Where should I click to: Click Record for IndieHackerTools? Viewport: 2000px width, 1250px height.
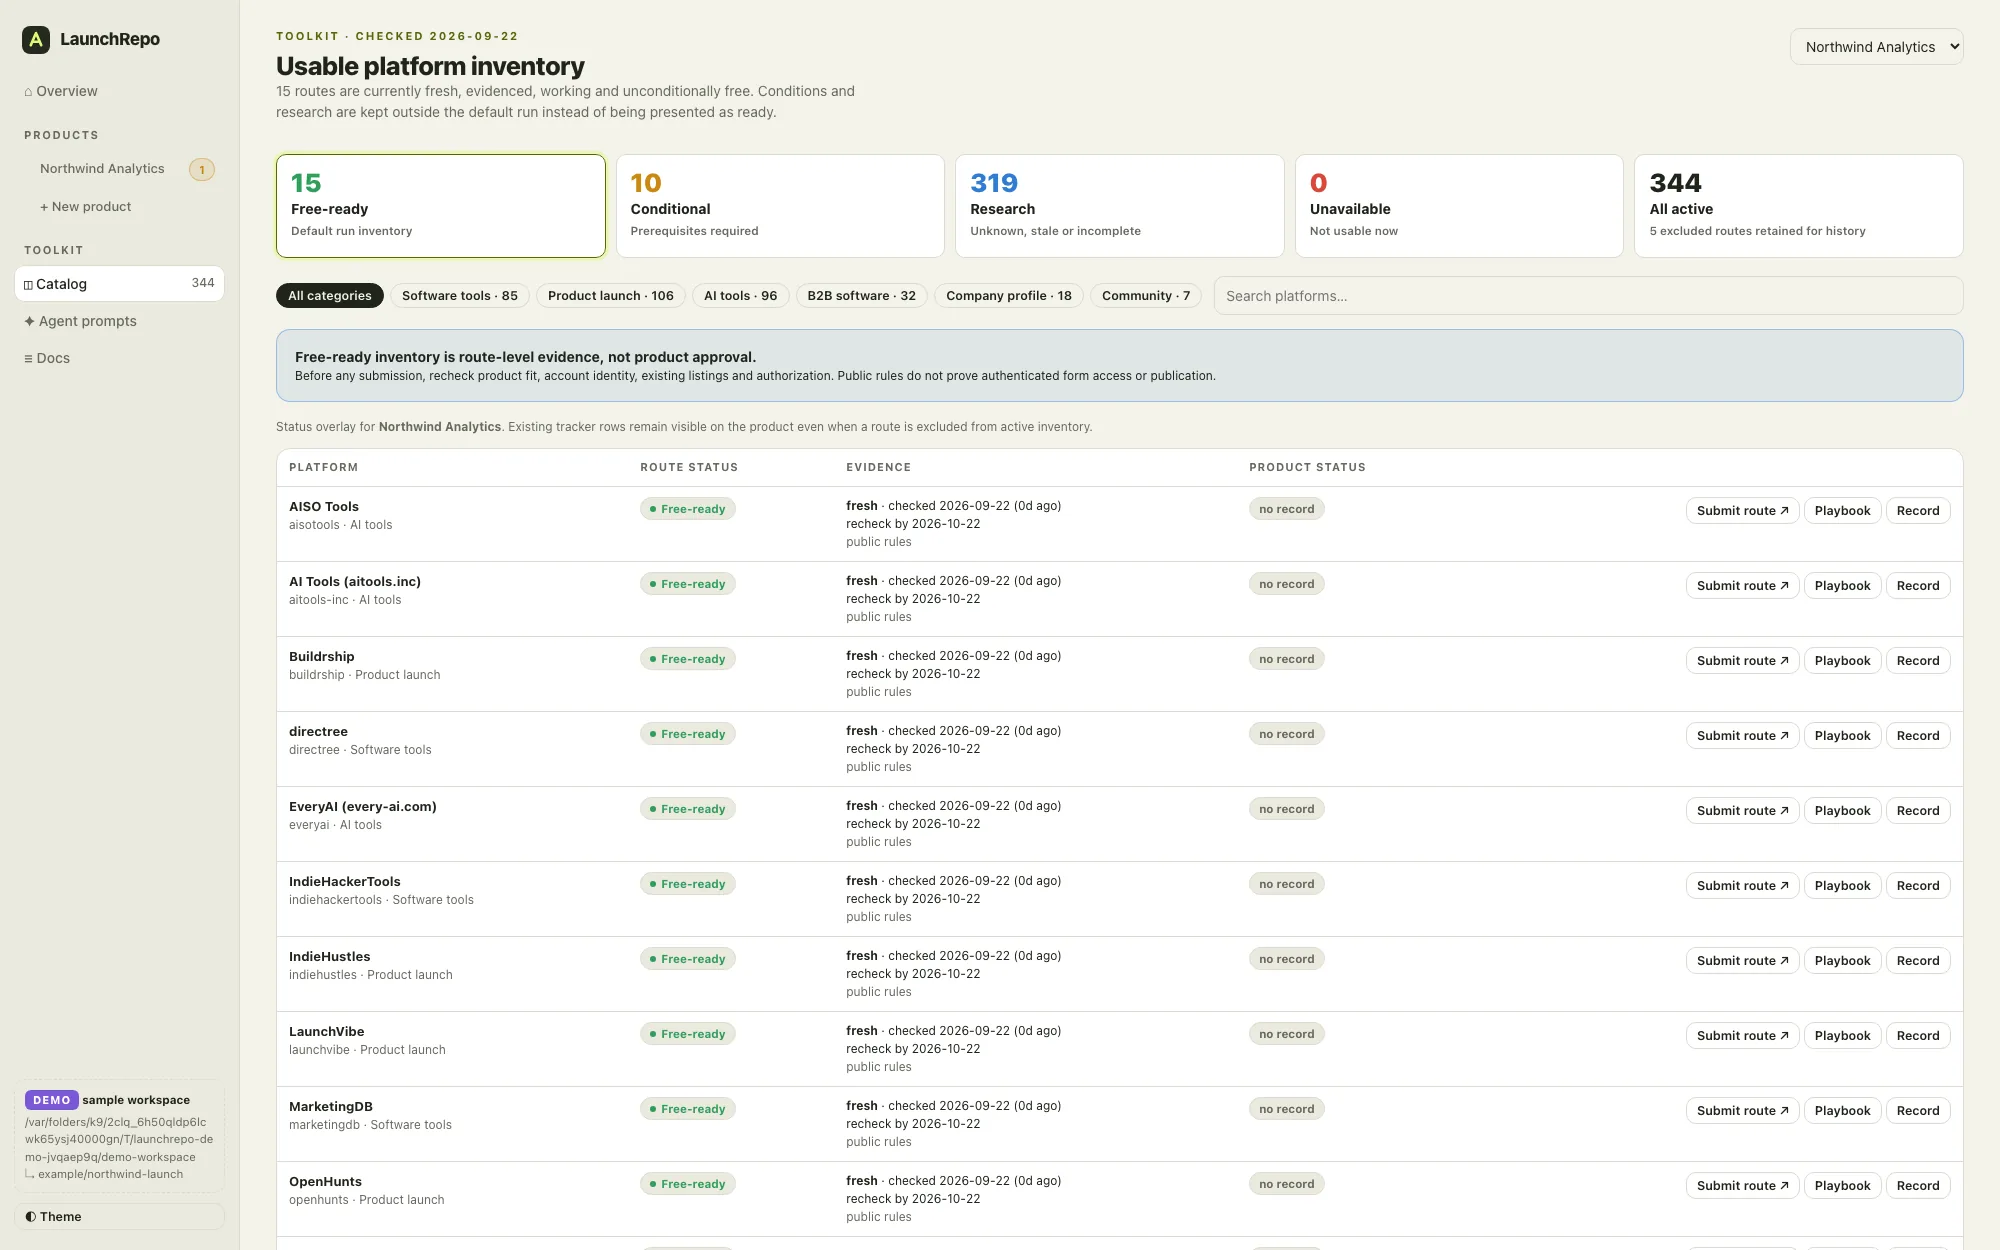coord(1918,886)
